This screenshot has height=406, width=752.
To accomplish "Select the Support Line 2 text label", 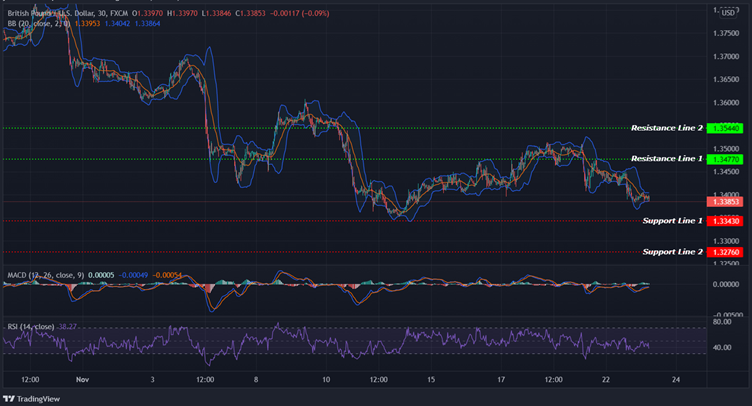I will [x=672, y=252].
